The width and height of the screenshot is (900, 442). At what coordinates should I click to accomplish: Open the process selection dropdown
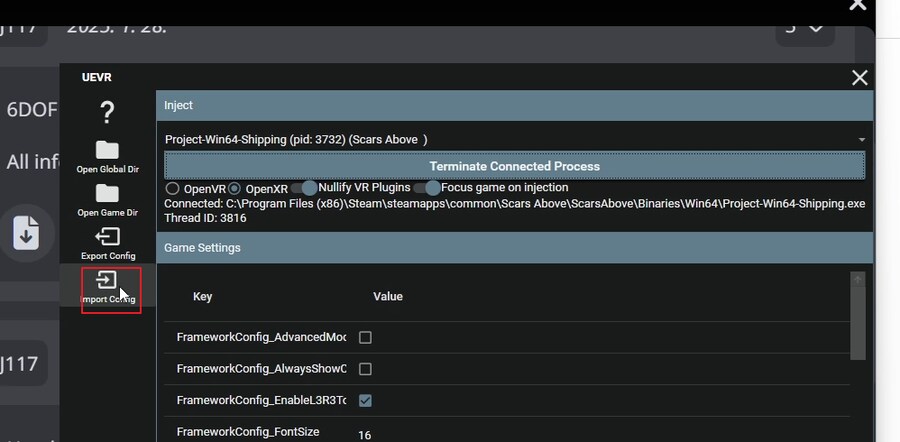[514, 140]
